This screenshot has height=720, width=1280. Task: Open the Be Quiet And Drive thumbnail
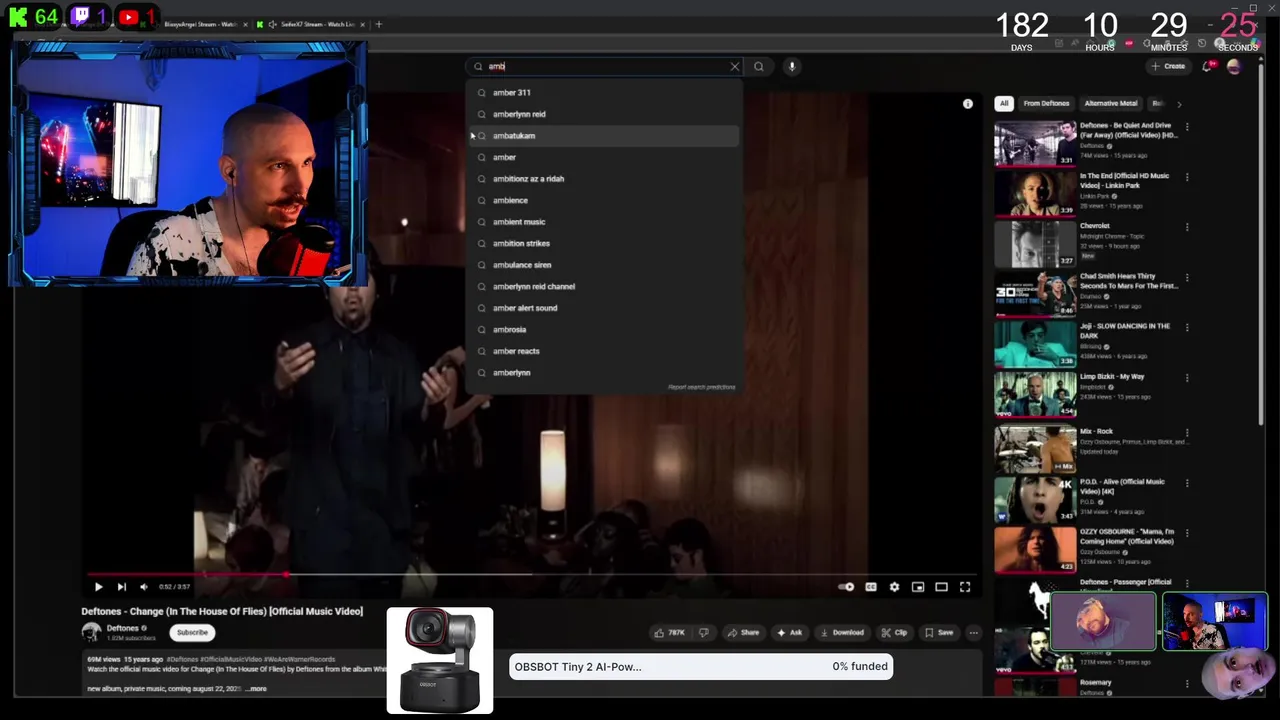[1035, 144]
